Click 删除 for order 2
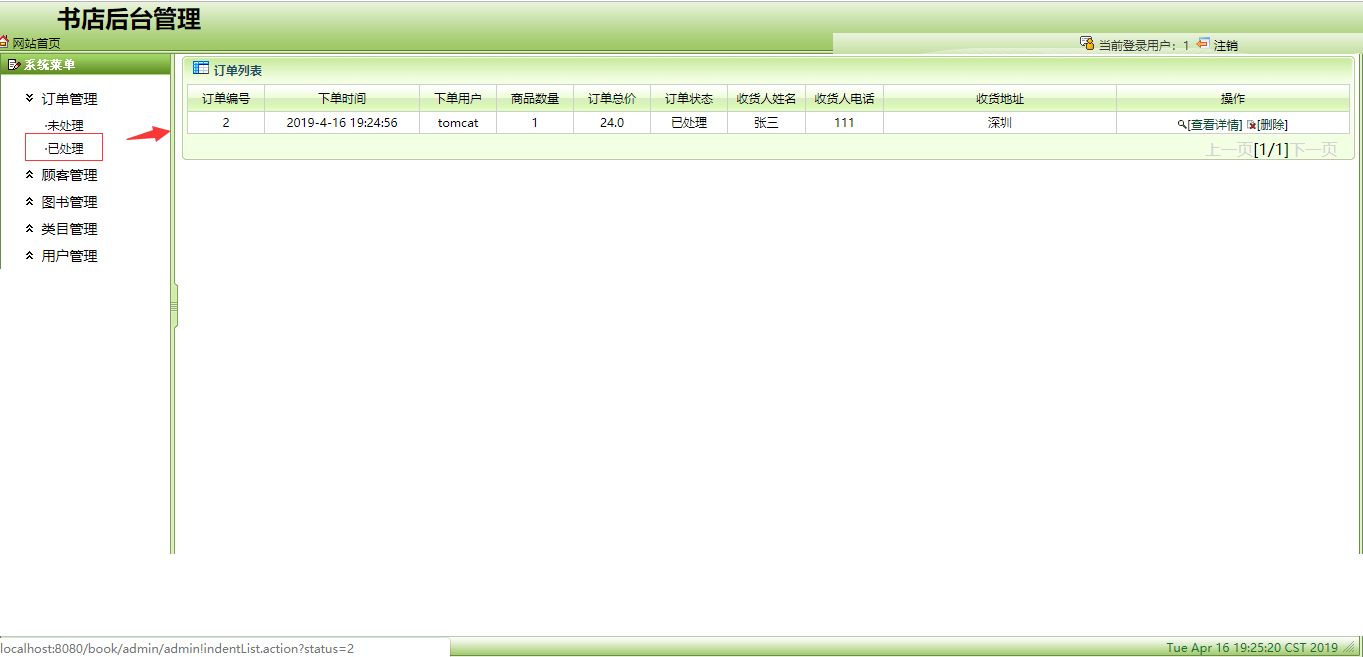The image size is (1363, 657). 1272,125
